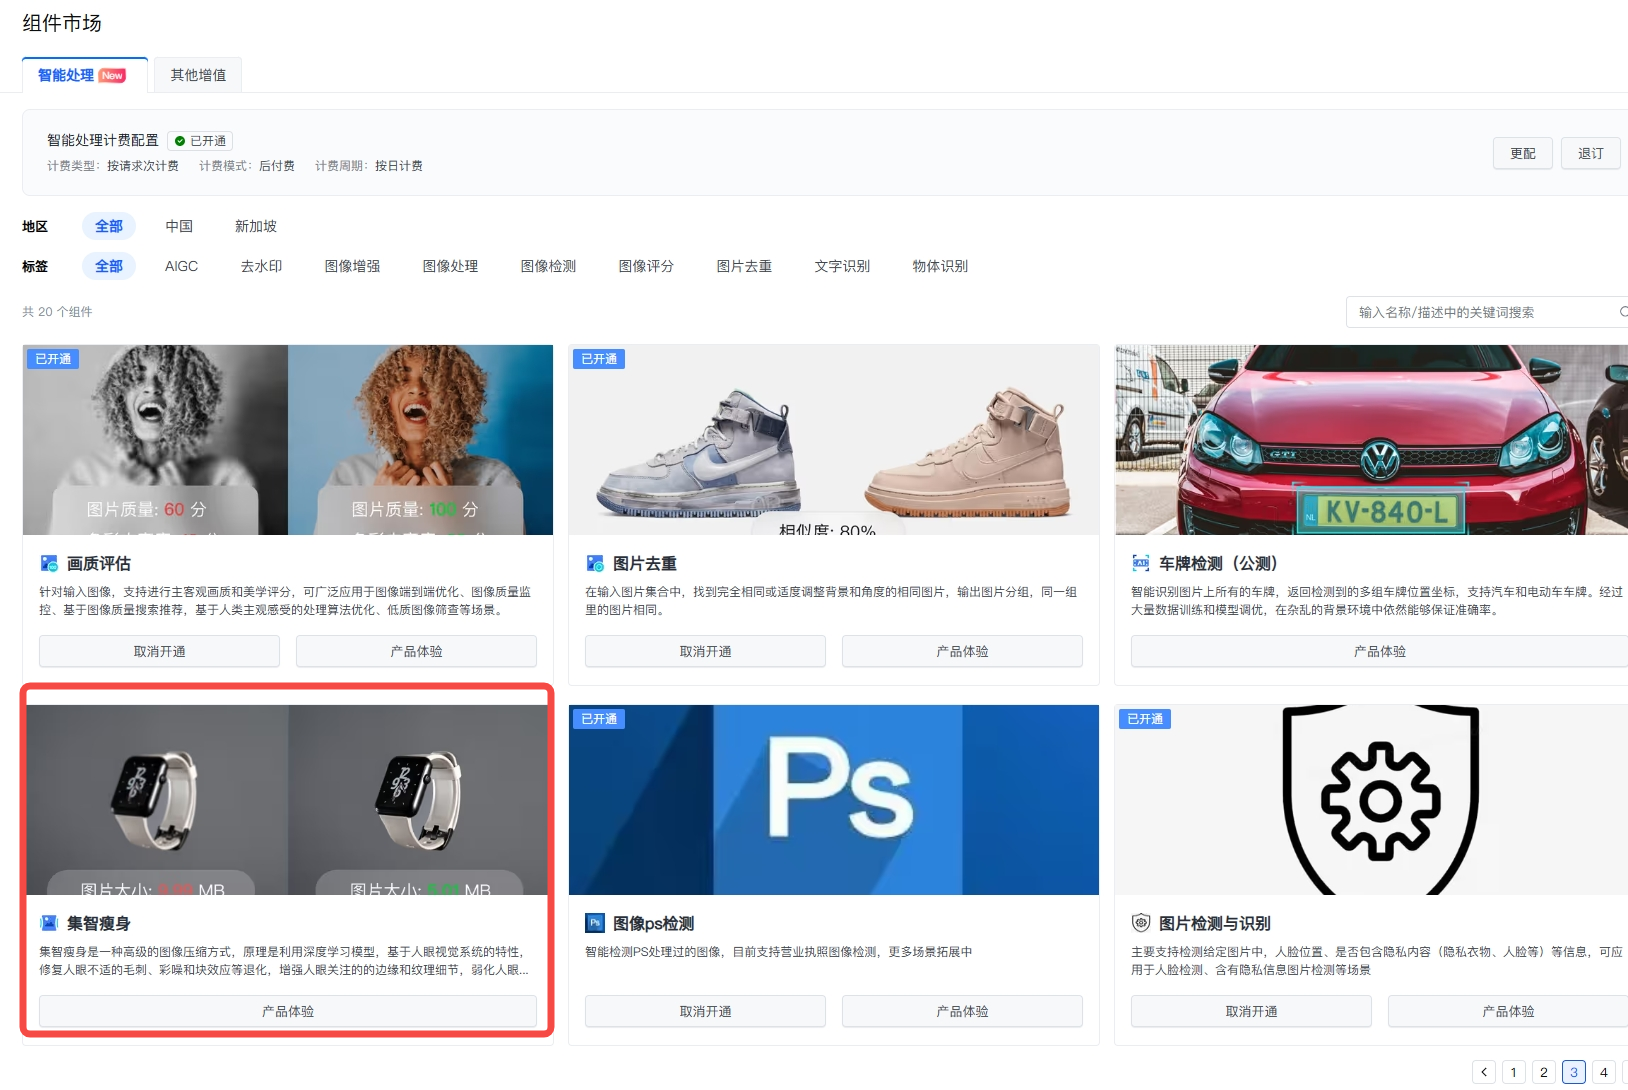Click the 图像ps检测 card title
This screenshot has height=1090, width=1628.
(653, 924)
